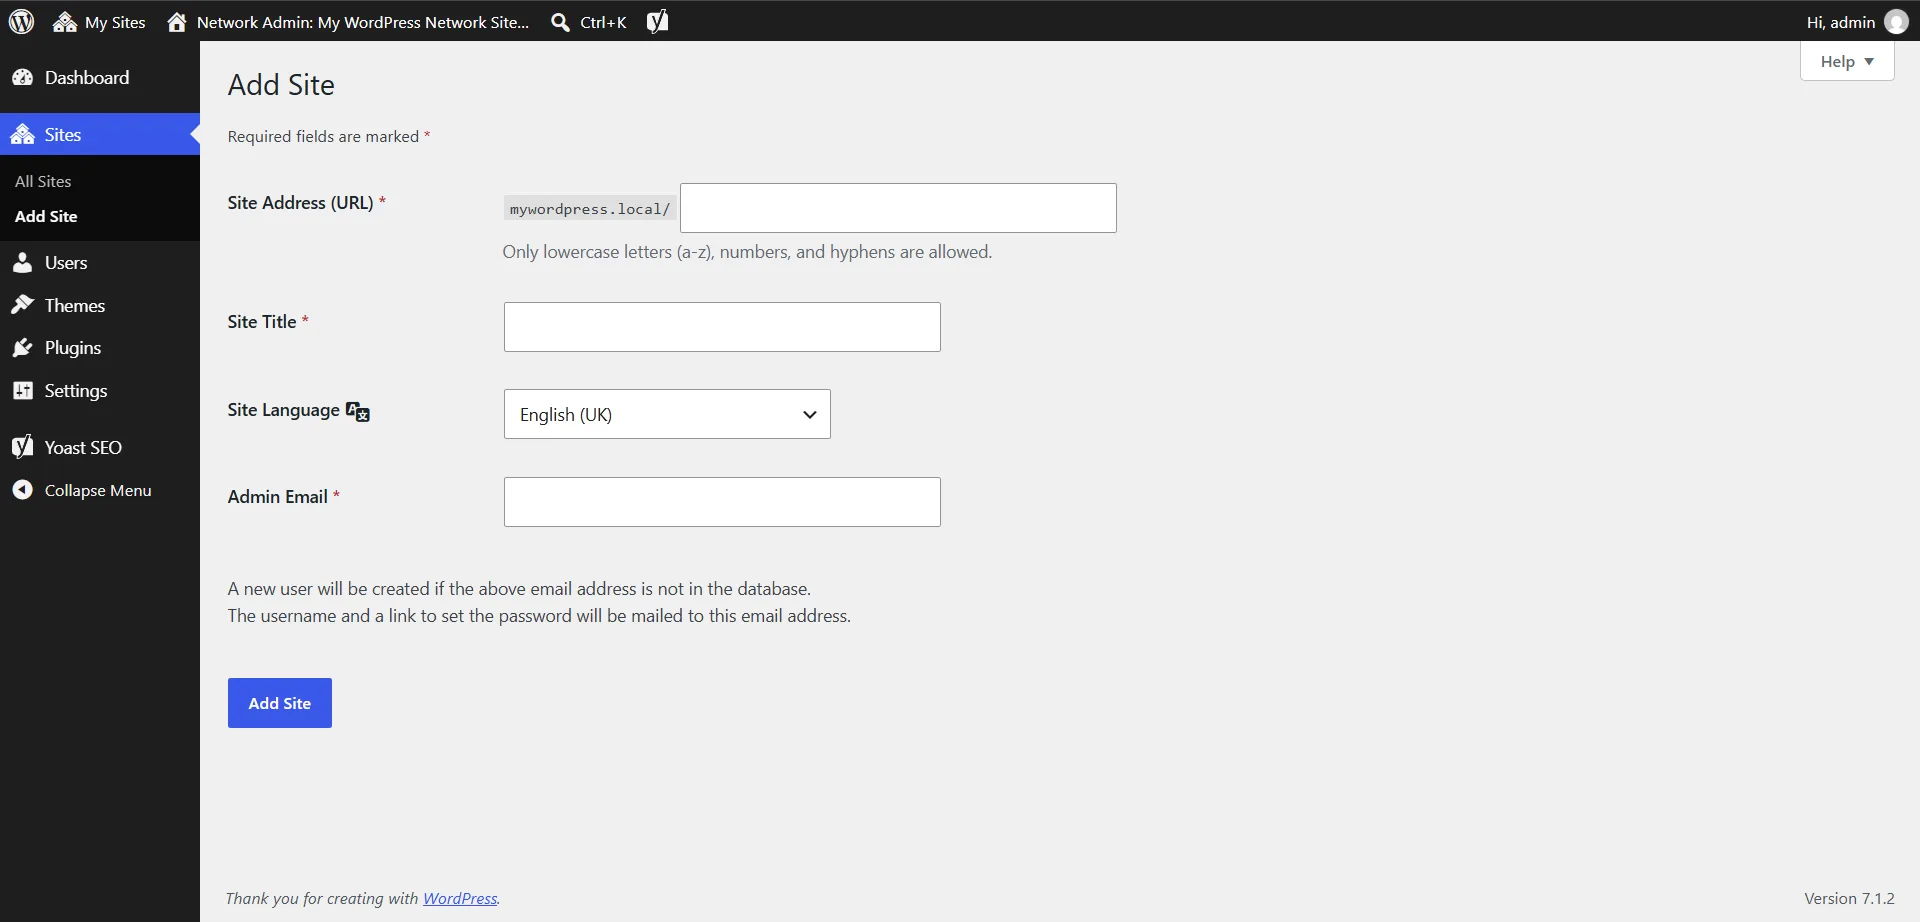
Task: Click the Dashboard gauge icon
Action: tap(22, 78)
